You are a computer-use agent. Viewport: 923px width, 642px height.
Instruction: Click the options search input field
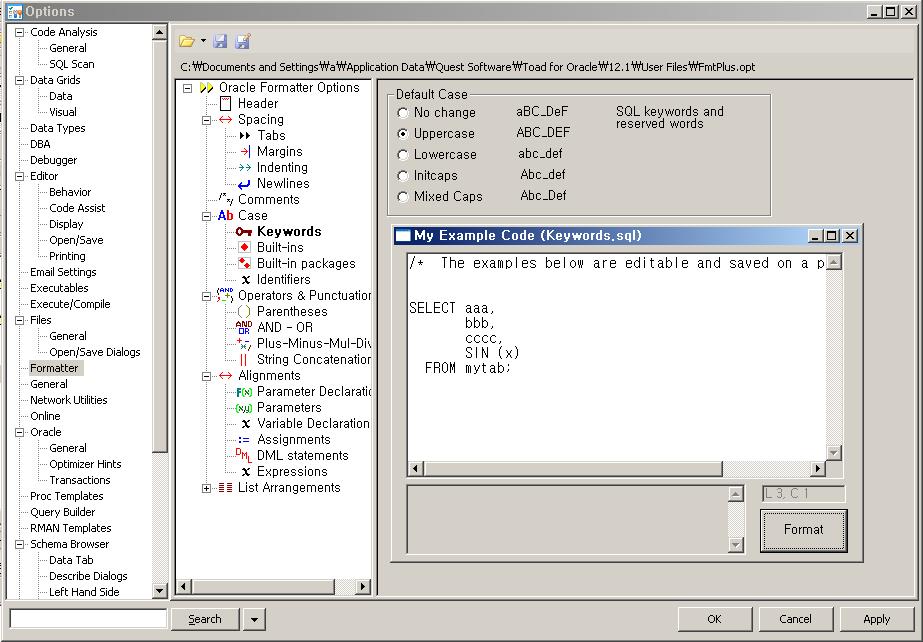[x=88, y=619]
